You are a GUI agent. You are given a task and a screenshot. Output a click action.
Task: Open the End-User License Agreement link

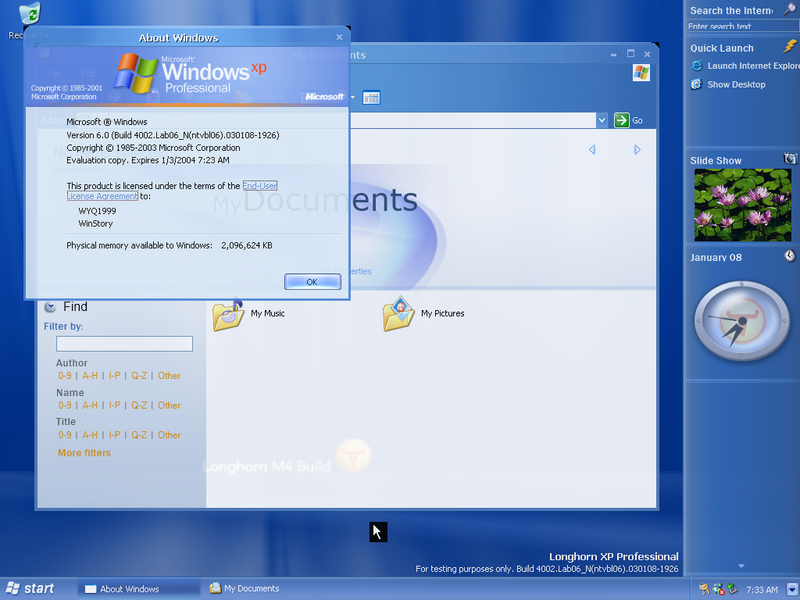(x=259, y=186)
